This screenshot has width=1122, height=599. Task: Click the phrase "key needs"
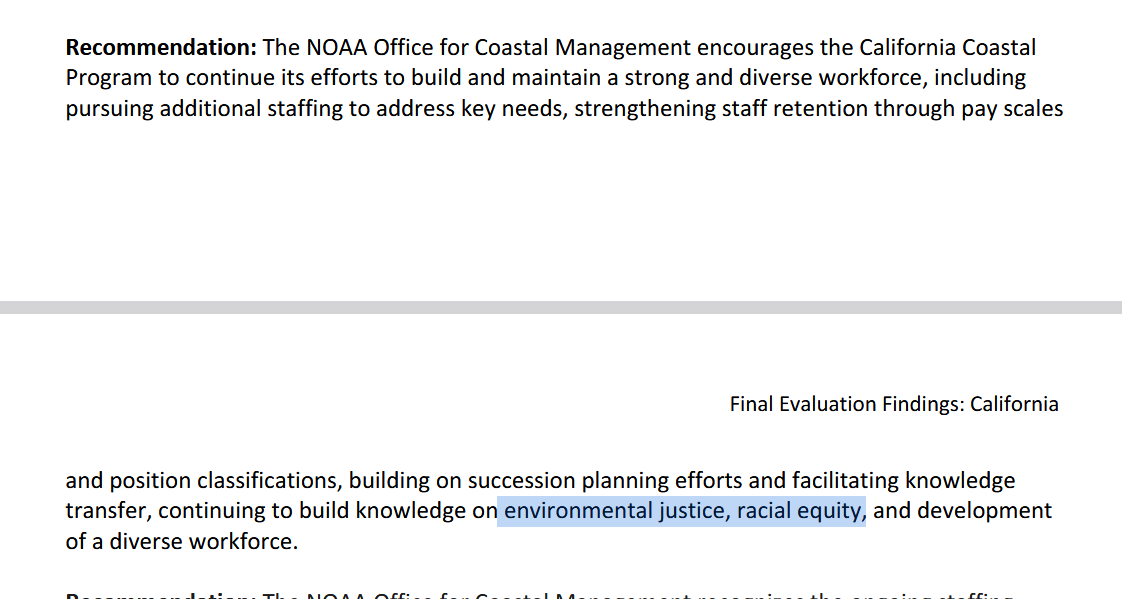510,108
